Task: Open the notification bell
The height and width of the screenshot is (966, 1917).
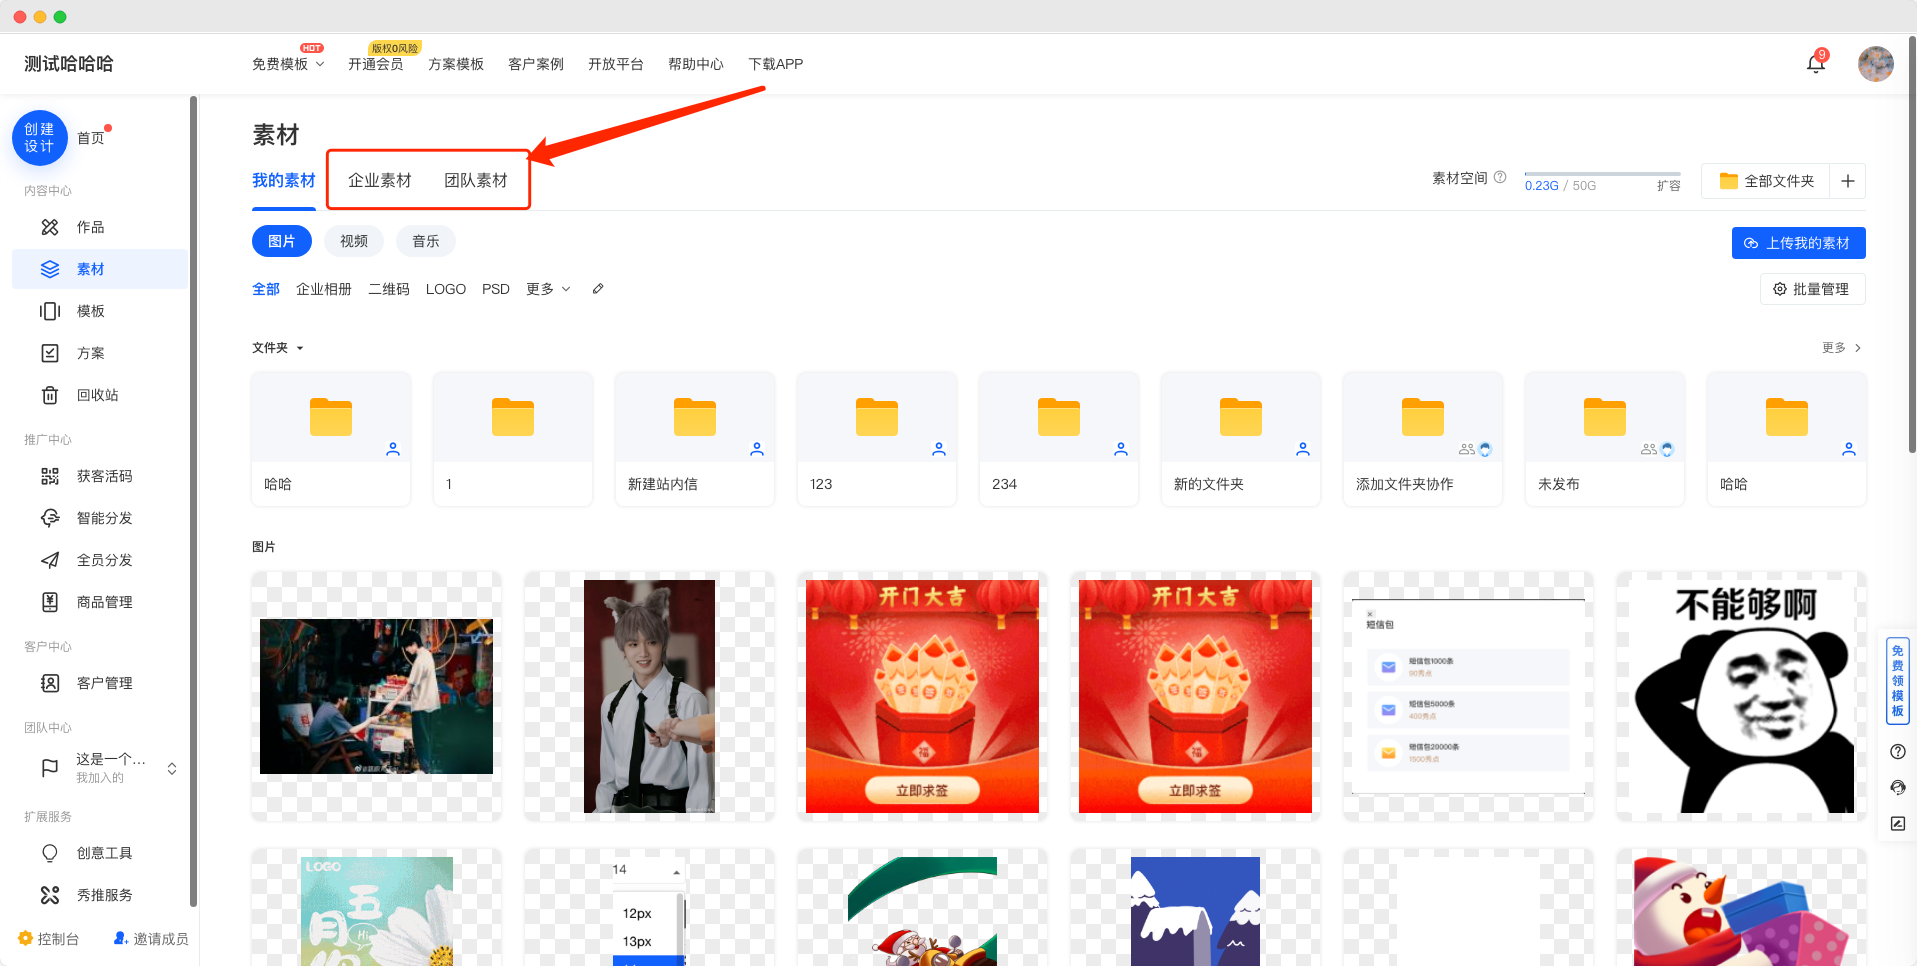Action: pos(1816,64)
